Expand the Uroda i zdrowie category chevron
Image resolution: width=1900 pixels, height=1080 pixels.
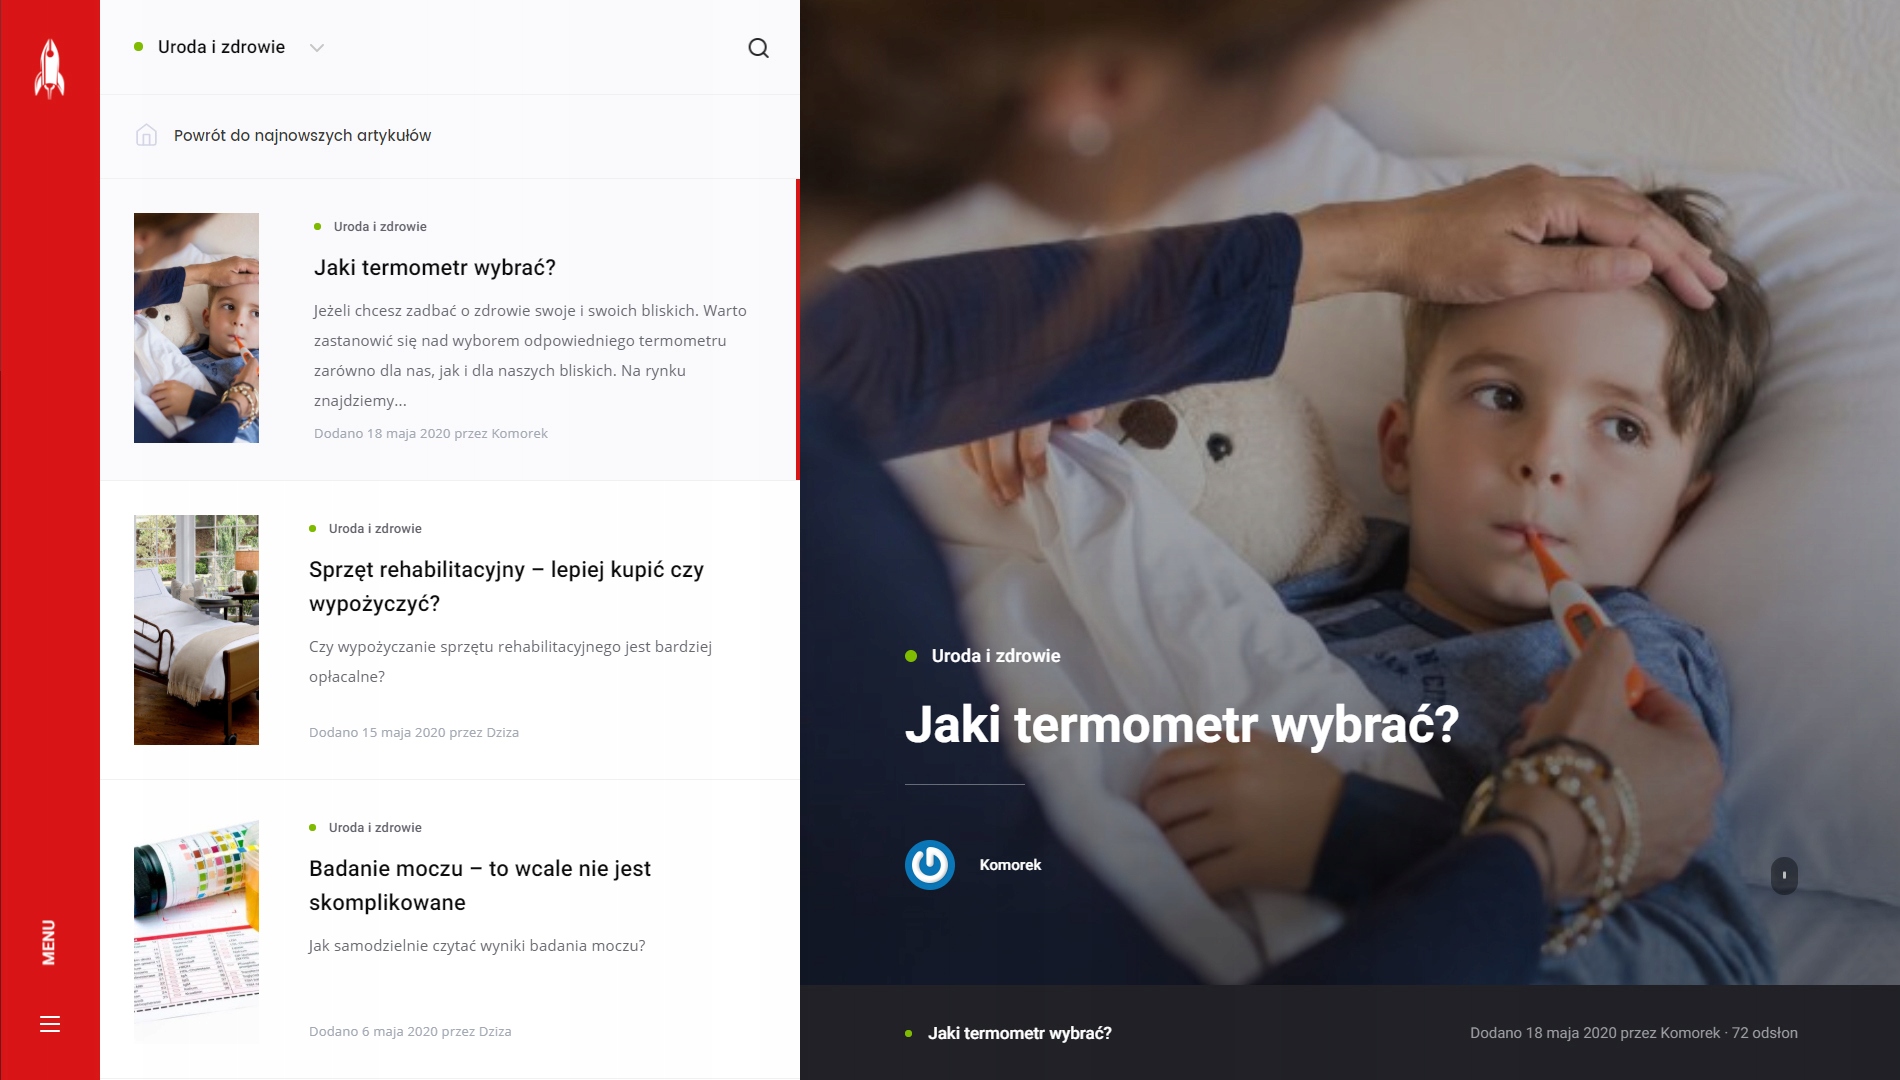[x=317, y=48]
